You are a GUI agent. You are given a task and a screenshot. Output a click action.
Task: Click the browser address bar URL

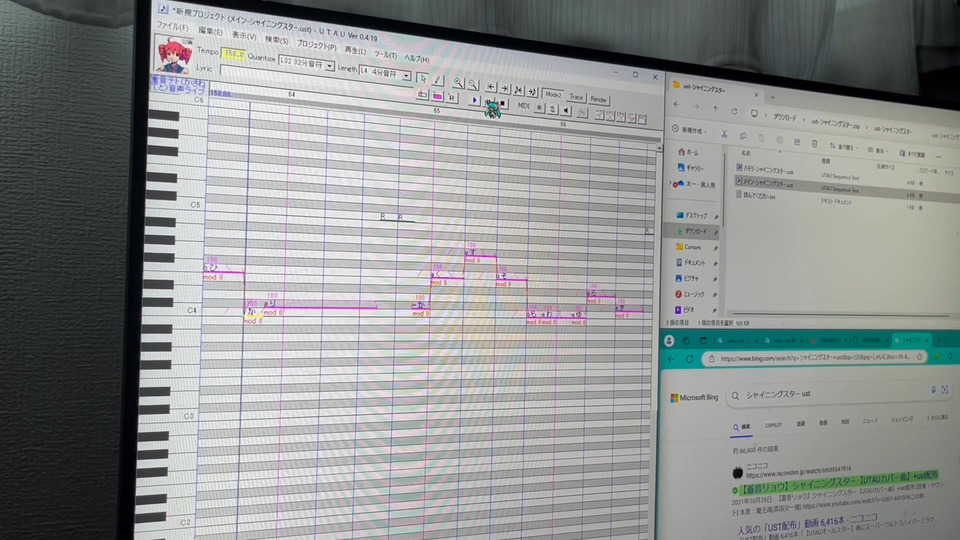point(814,358)
